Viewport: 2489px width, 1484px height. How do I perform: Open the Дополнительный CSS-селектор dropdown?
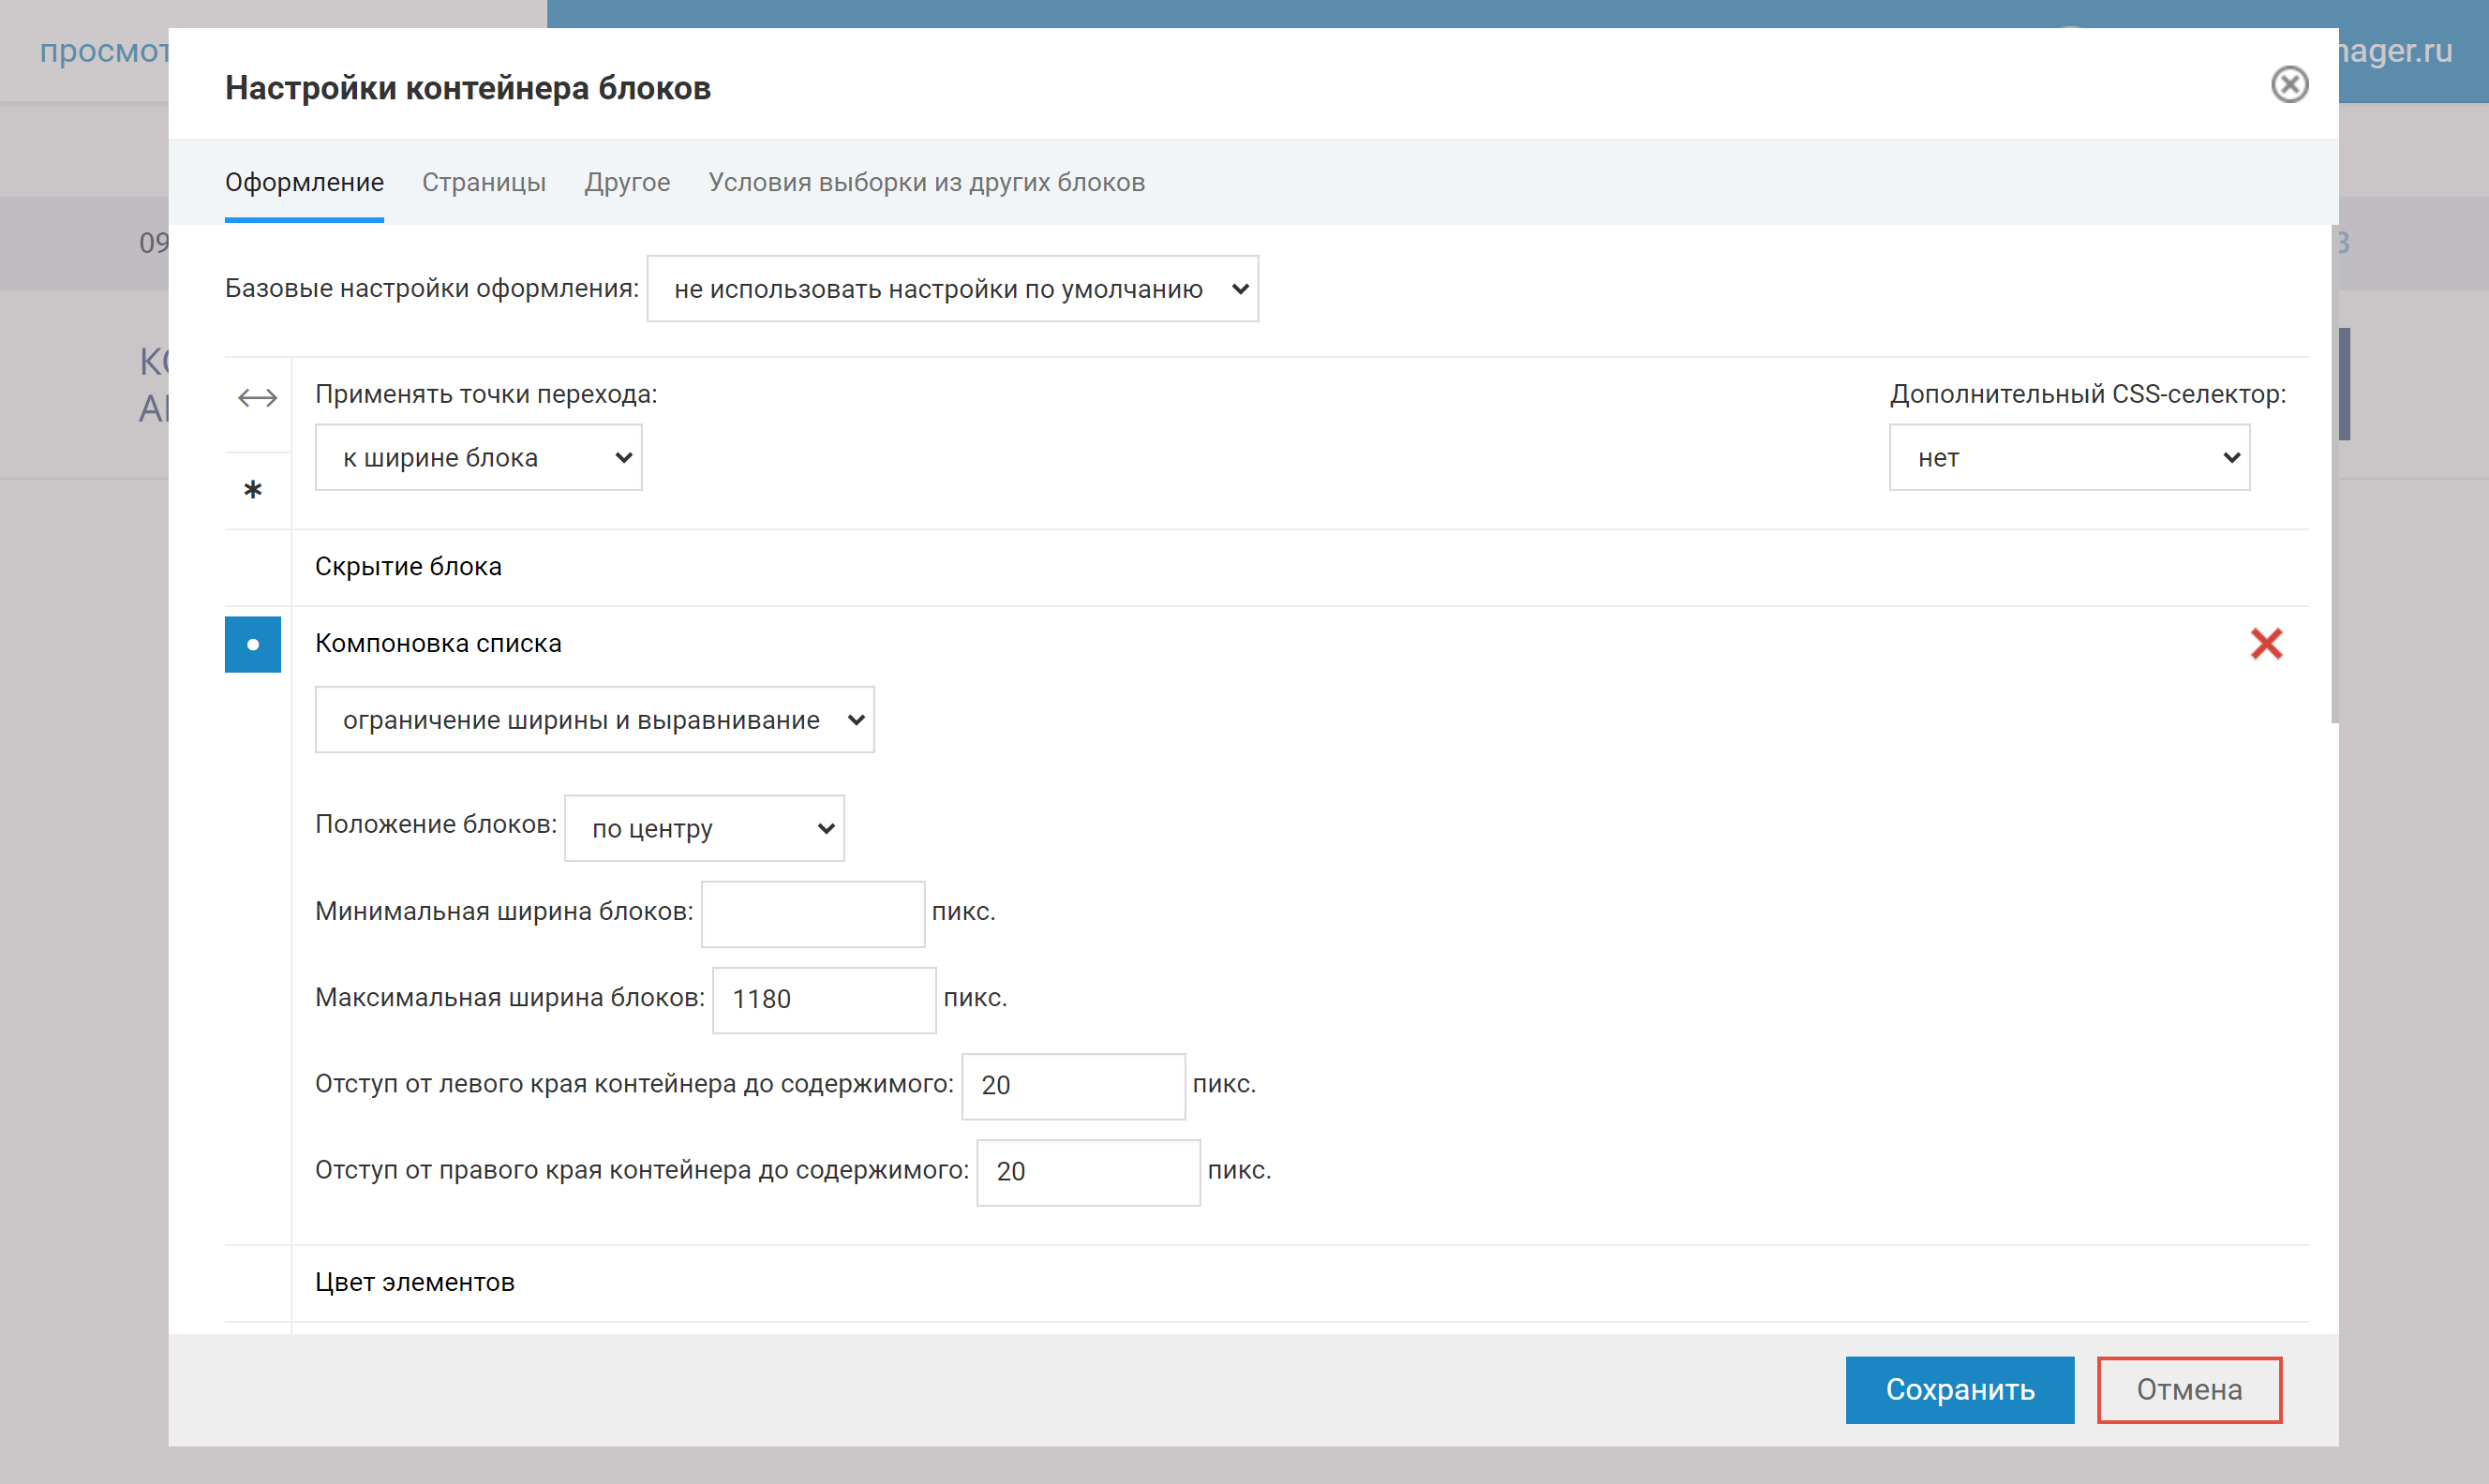(2068, 458)
